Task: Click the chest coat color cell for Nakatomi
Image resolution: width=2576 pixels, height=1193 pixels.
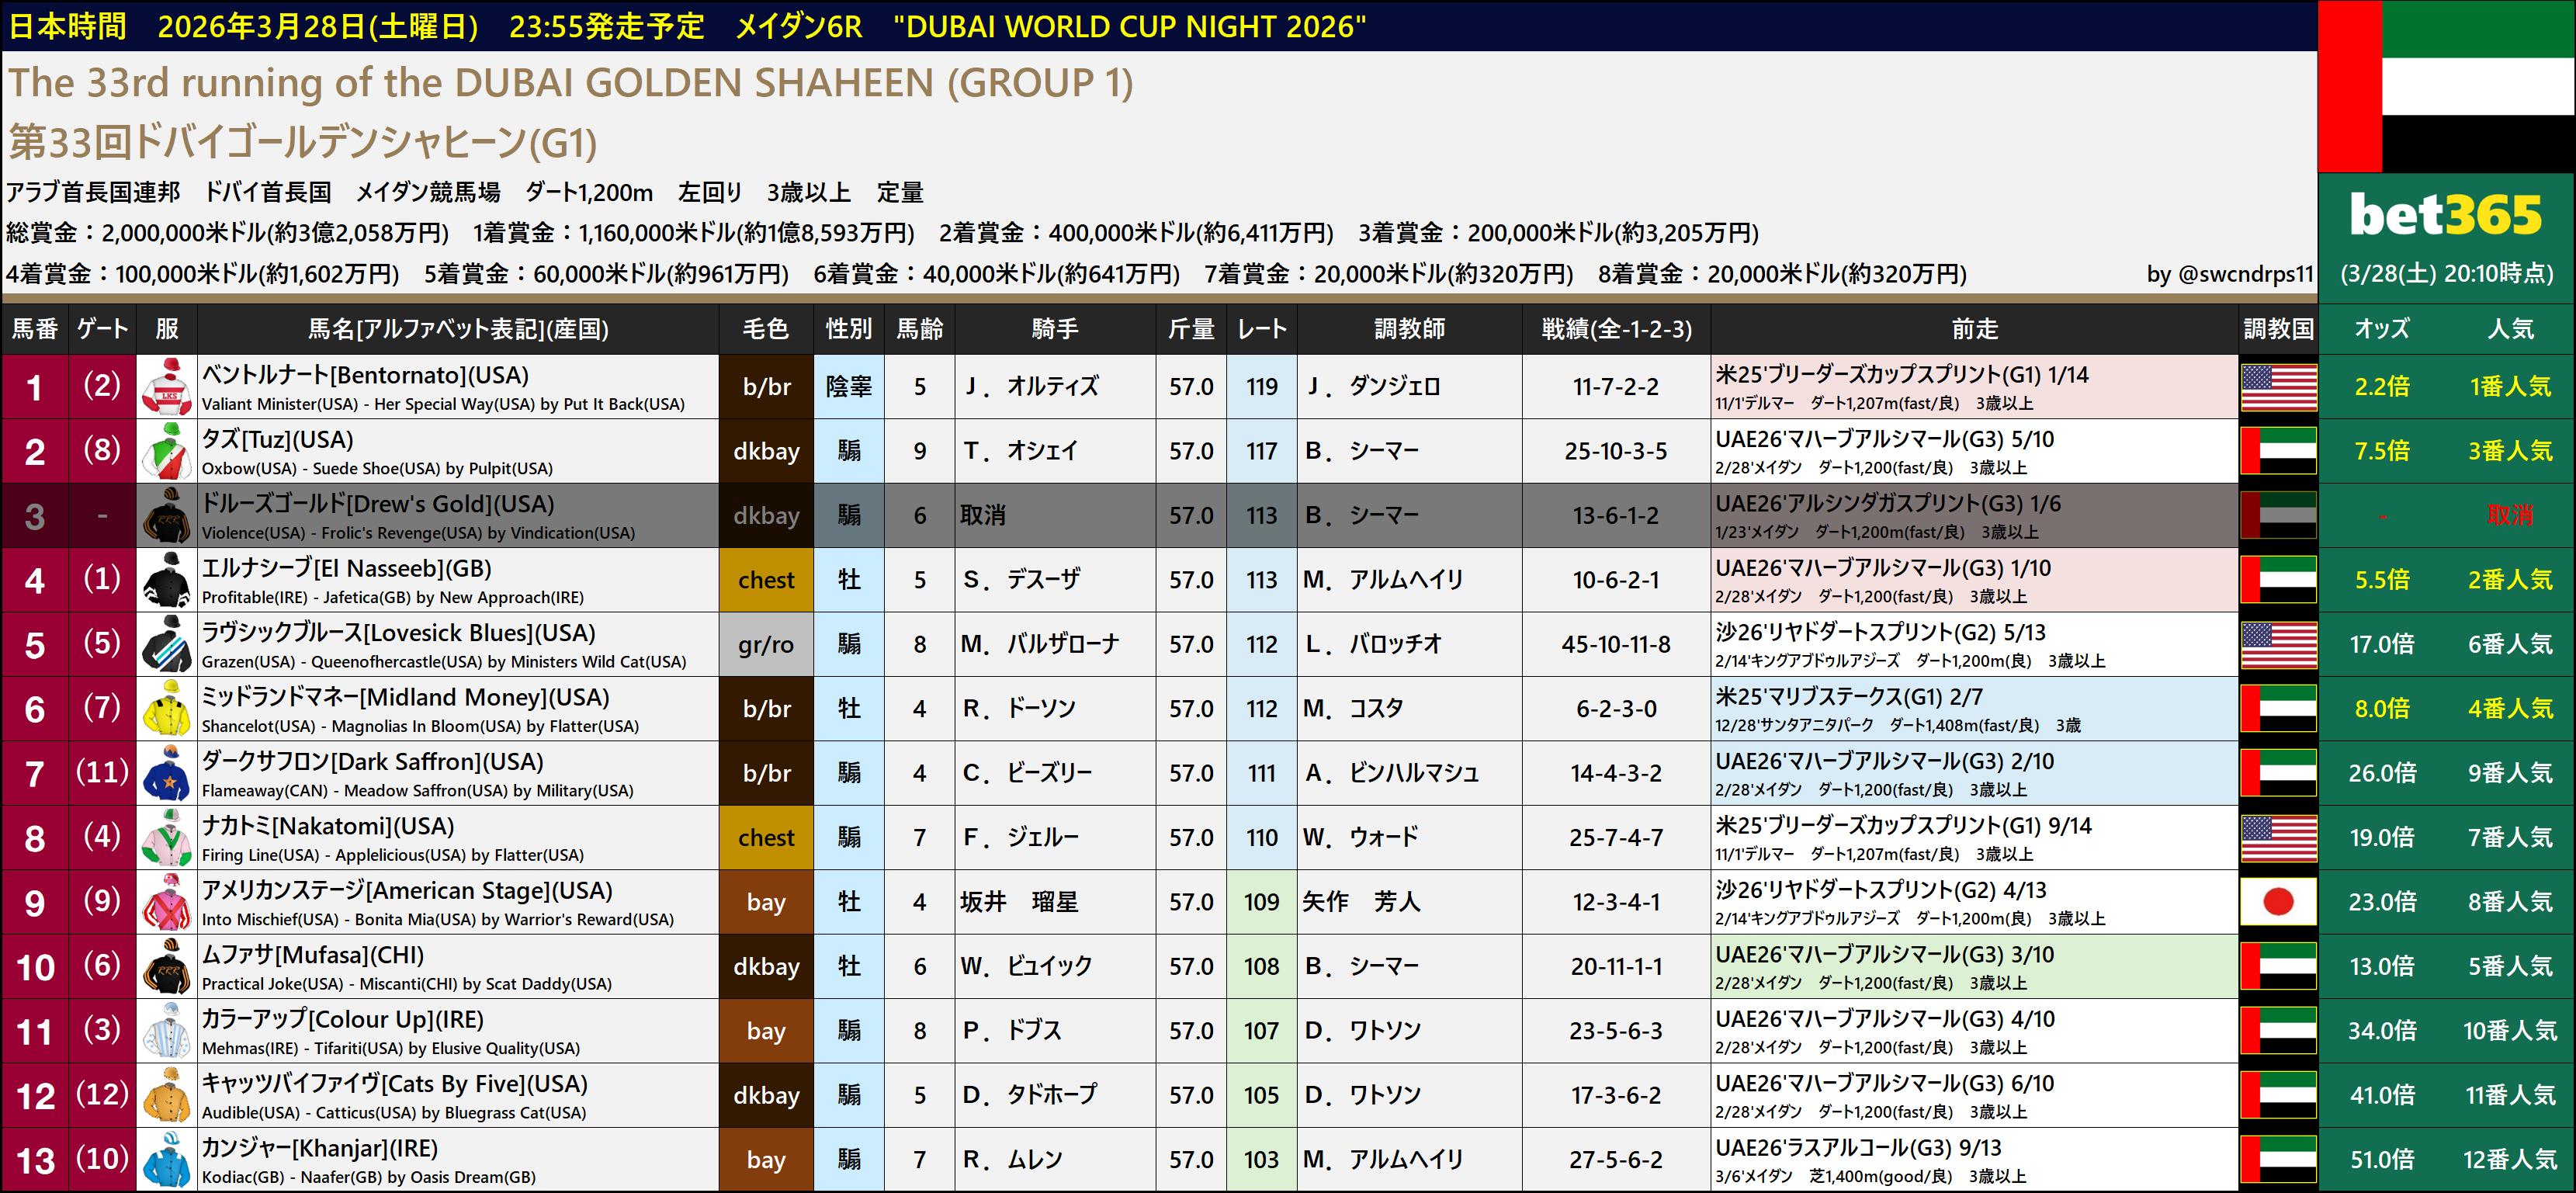Action: 766,838
